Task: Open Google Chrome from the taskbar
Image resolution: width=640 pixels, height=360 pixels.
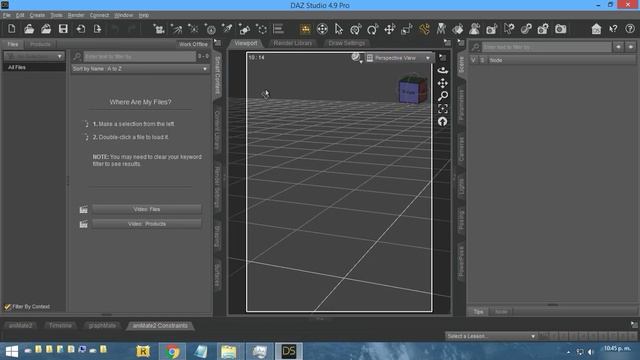Action: [172, 351]
